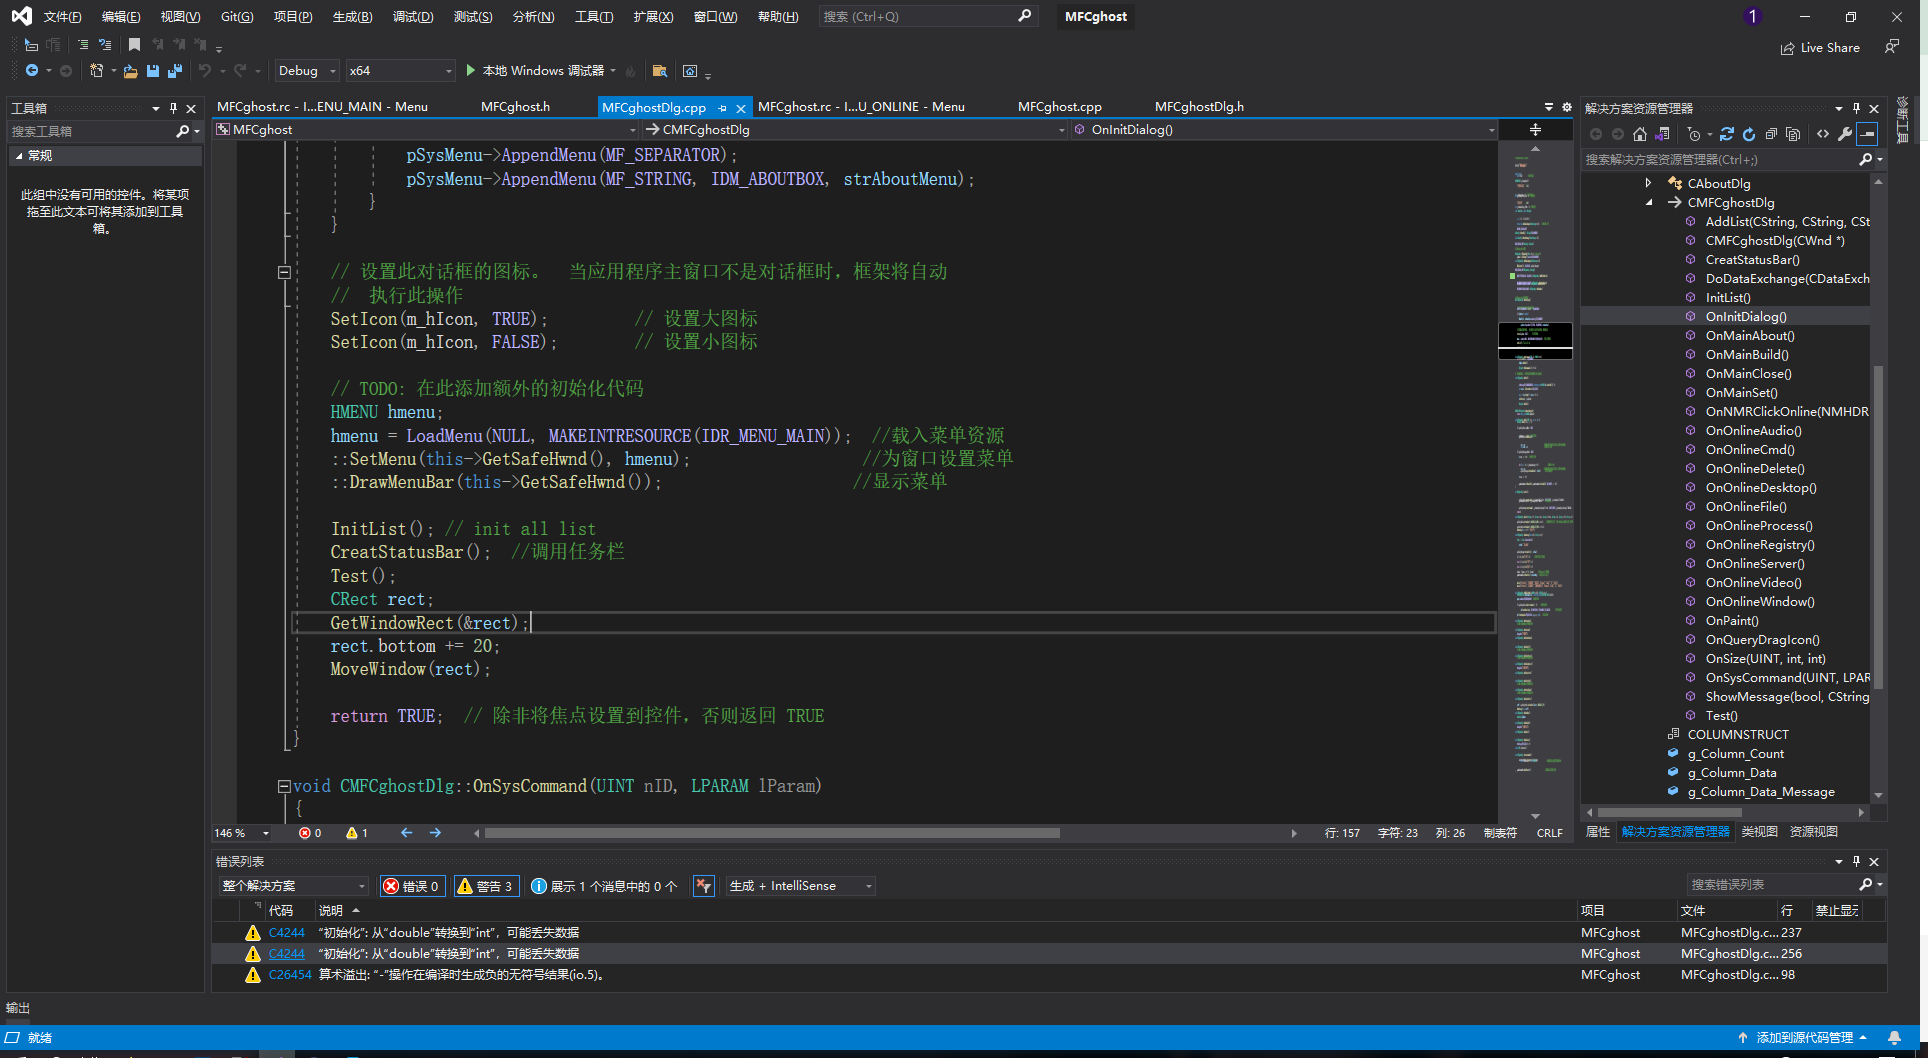Collapse the CMFCghostDlg class node
1928x1058 pixels.
[1649, 203]
